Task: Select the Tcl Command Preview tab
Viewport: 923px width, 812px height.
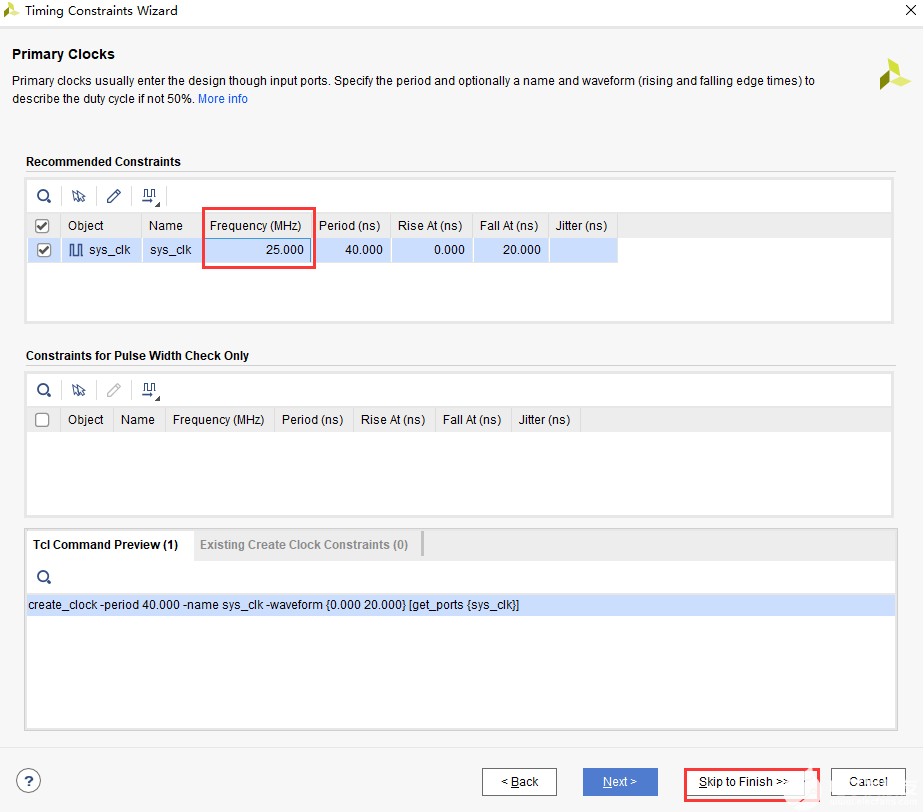Action: 105,545
